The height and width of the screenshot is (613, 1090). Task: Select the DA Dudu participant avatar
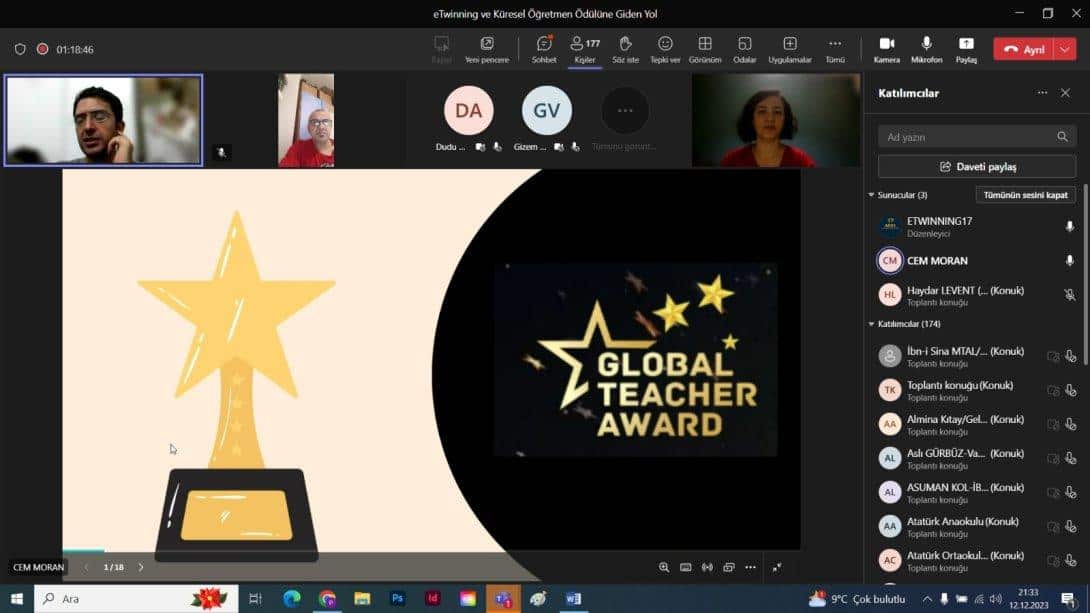click(x=469, y=111)
